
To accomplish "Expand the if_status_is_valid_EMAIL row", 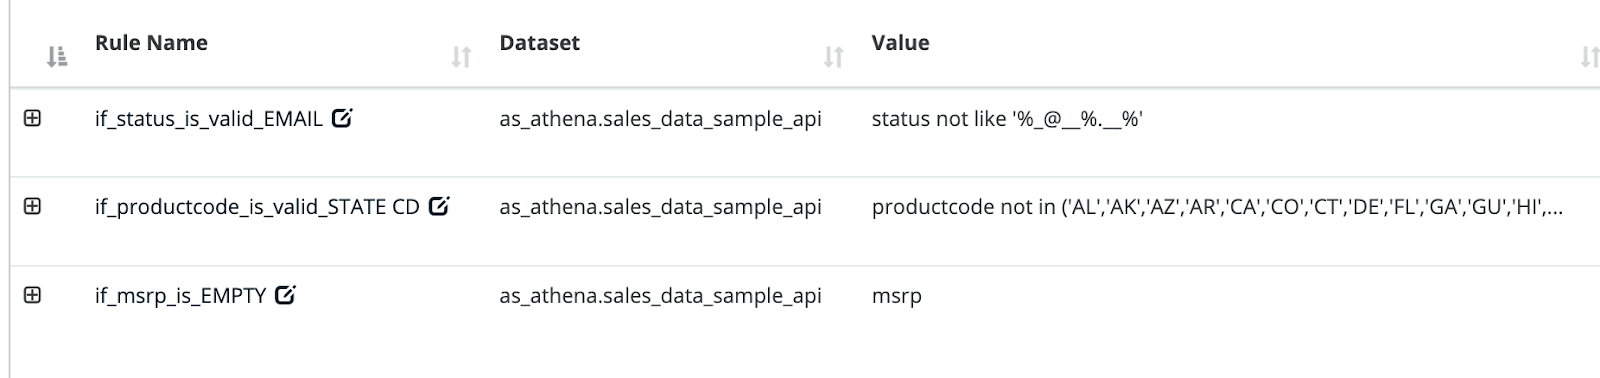I will pos(32,118).
